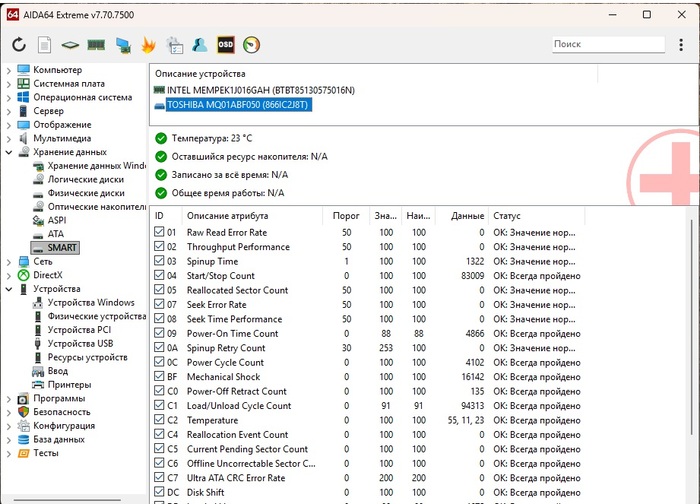The height and width of the screenshot is (504, 700).
Task: Open the OSD panel icon
Action: pos(226,44)
